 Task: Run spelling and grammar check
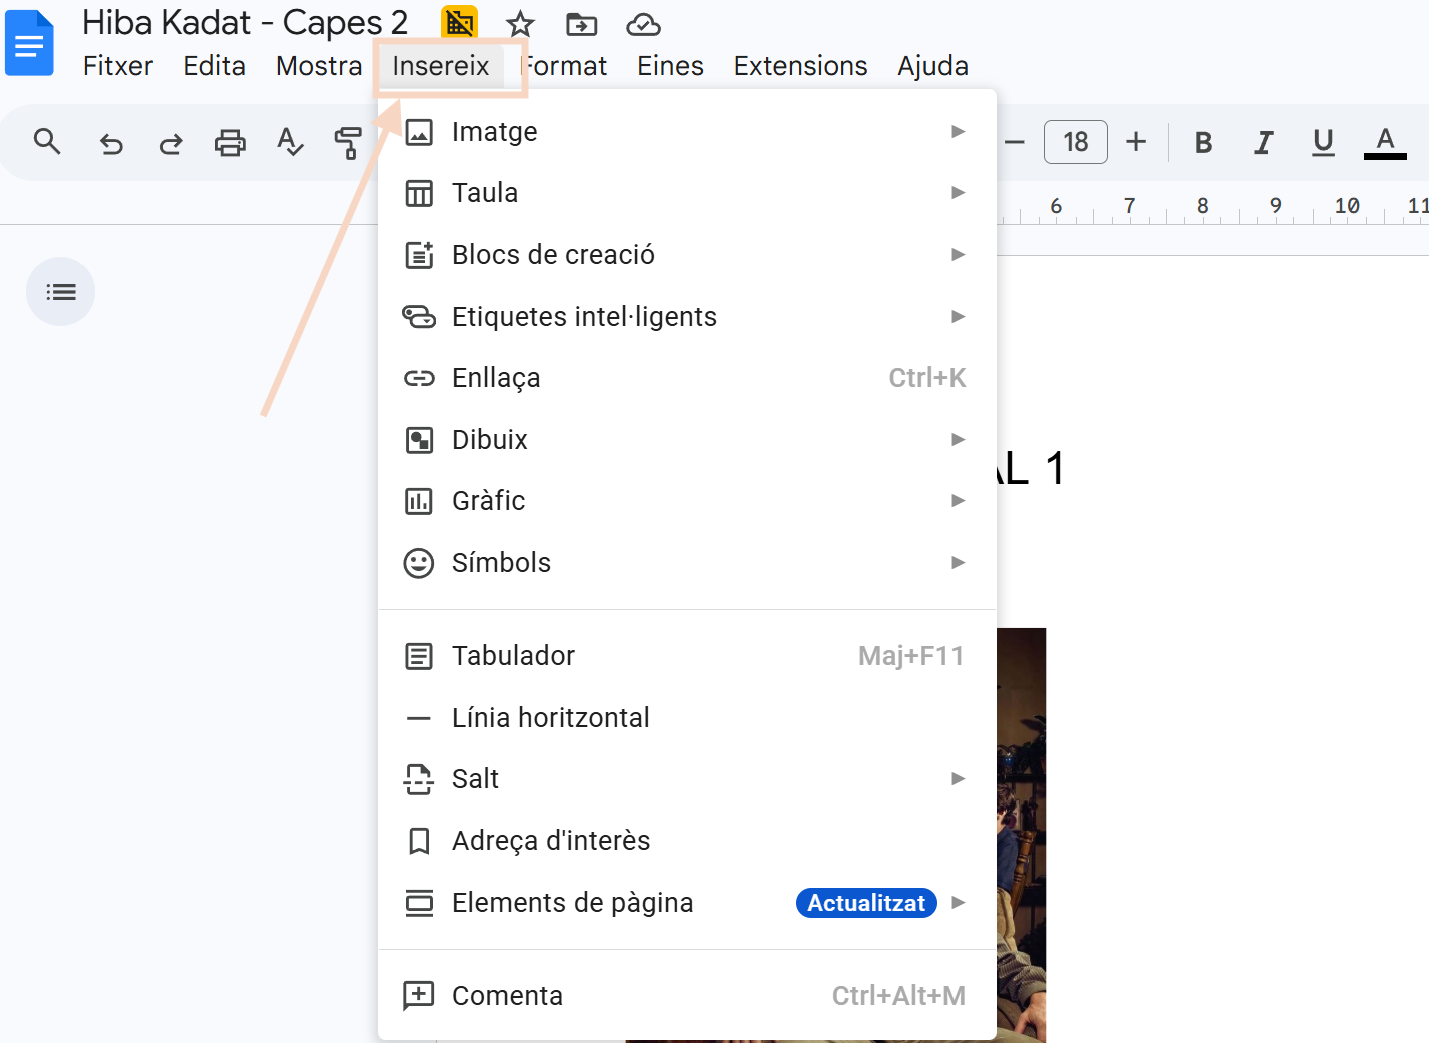coord(289,143)
